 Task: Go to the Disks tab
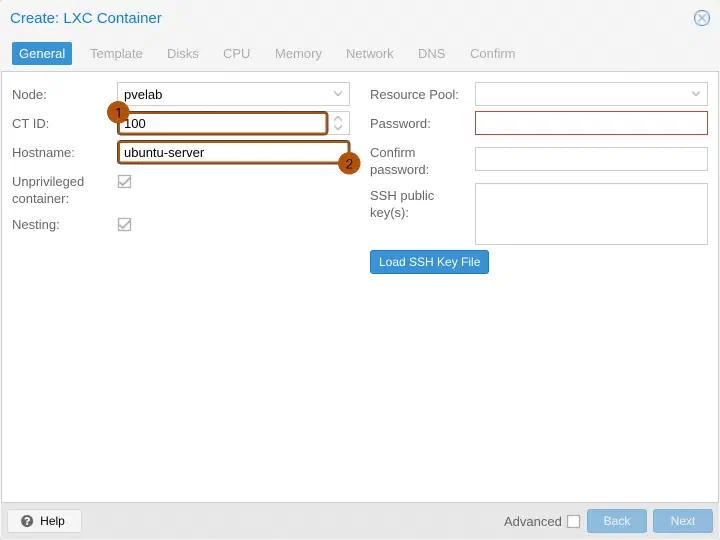183,53
